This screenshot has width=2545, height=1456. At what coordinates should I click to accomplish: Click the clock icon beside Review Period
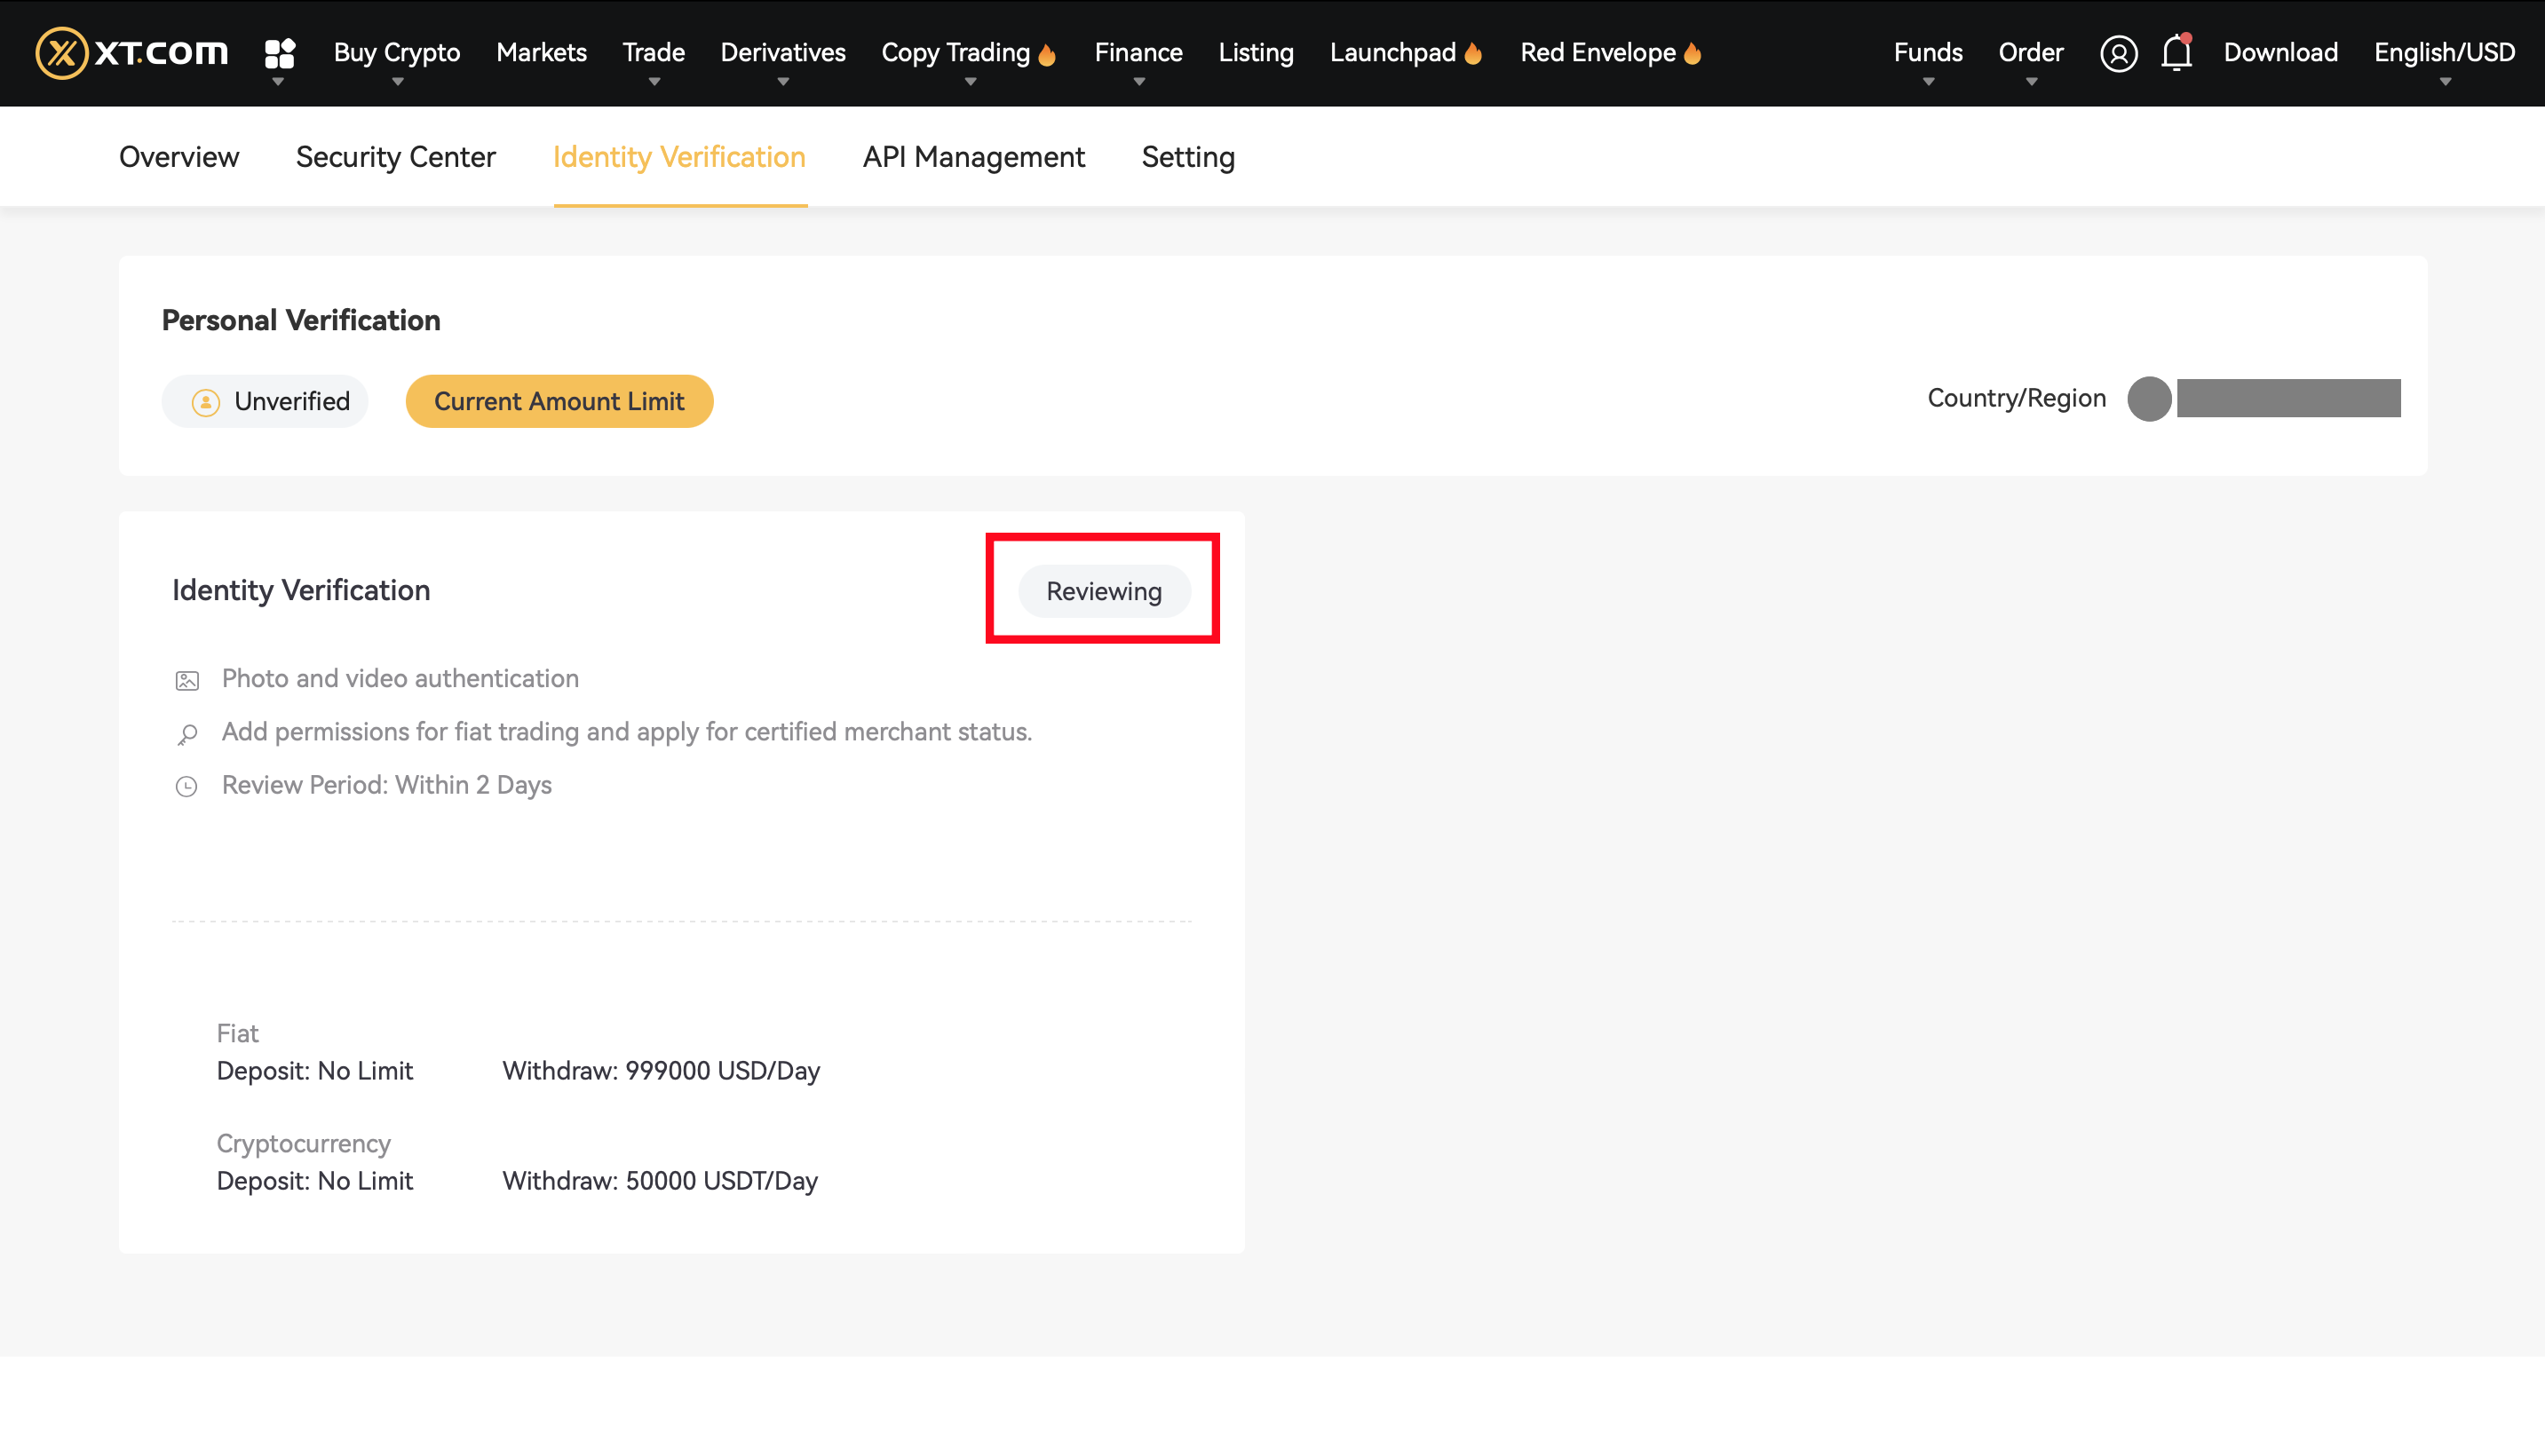[x=188, y=787]
